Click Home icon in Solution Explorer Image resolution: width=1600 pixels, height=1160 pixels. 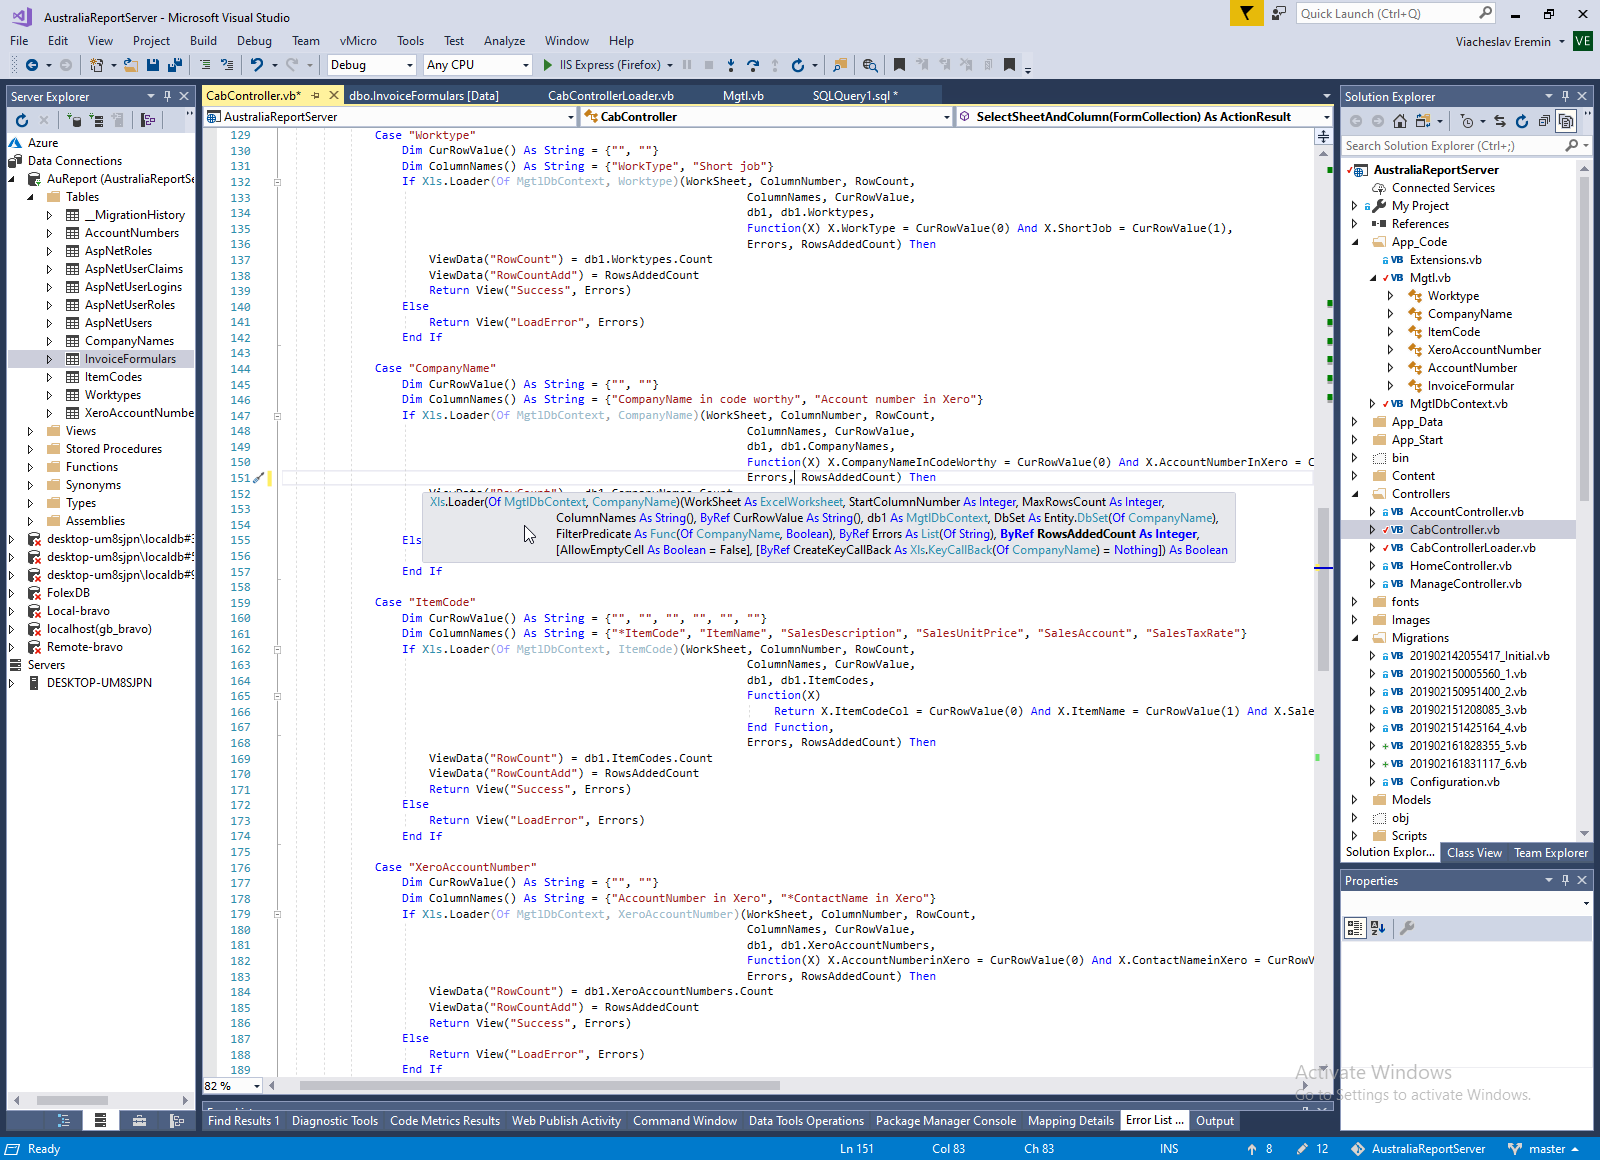click(x=1400, y=121)
